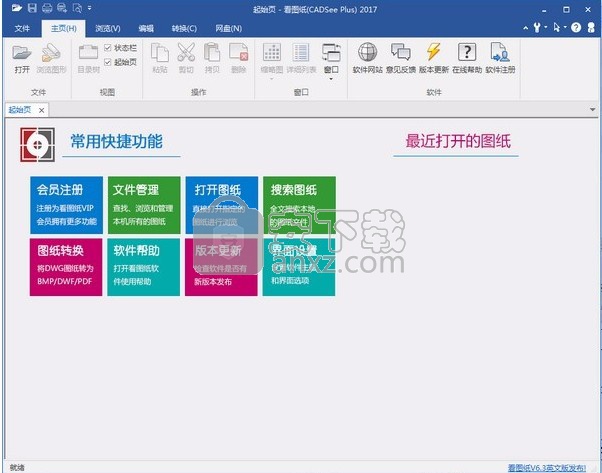Click the print preview icon in title bar
602x473 pixels.
pos(77,8)
